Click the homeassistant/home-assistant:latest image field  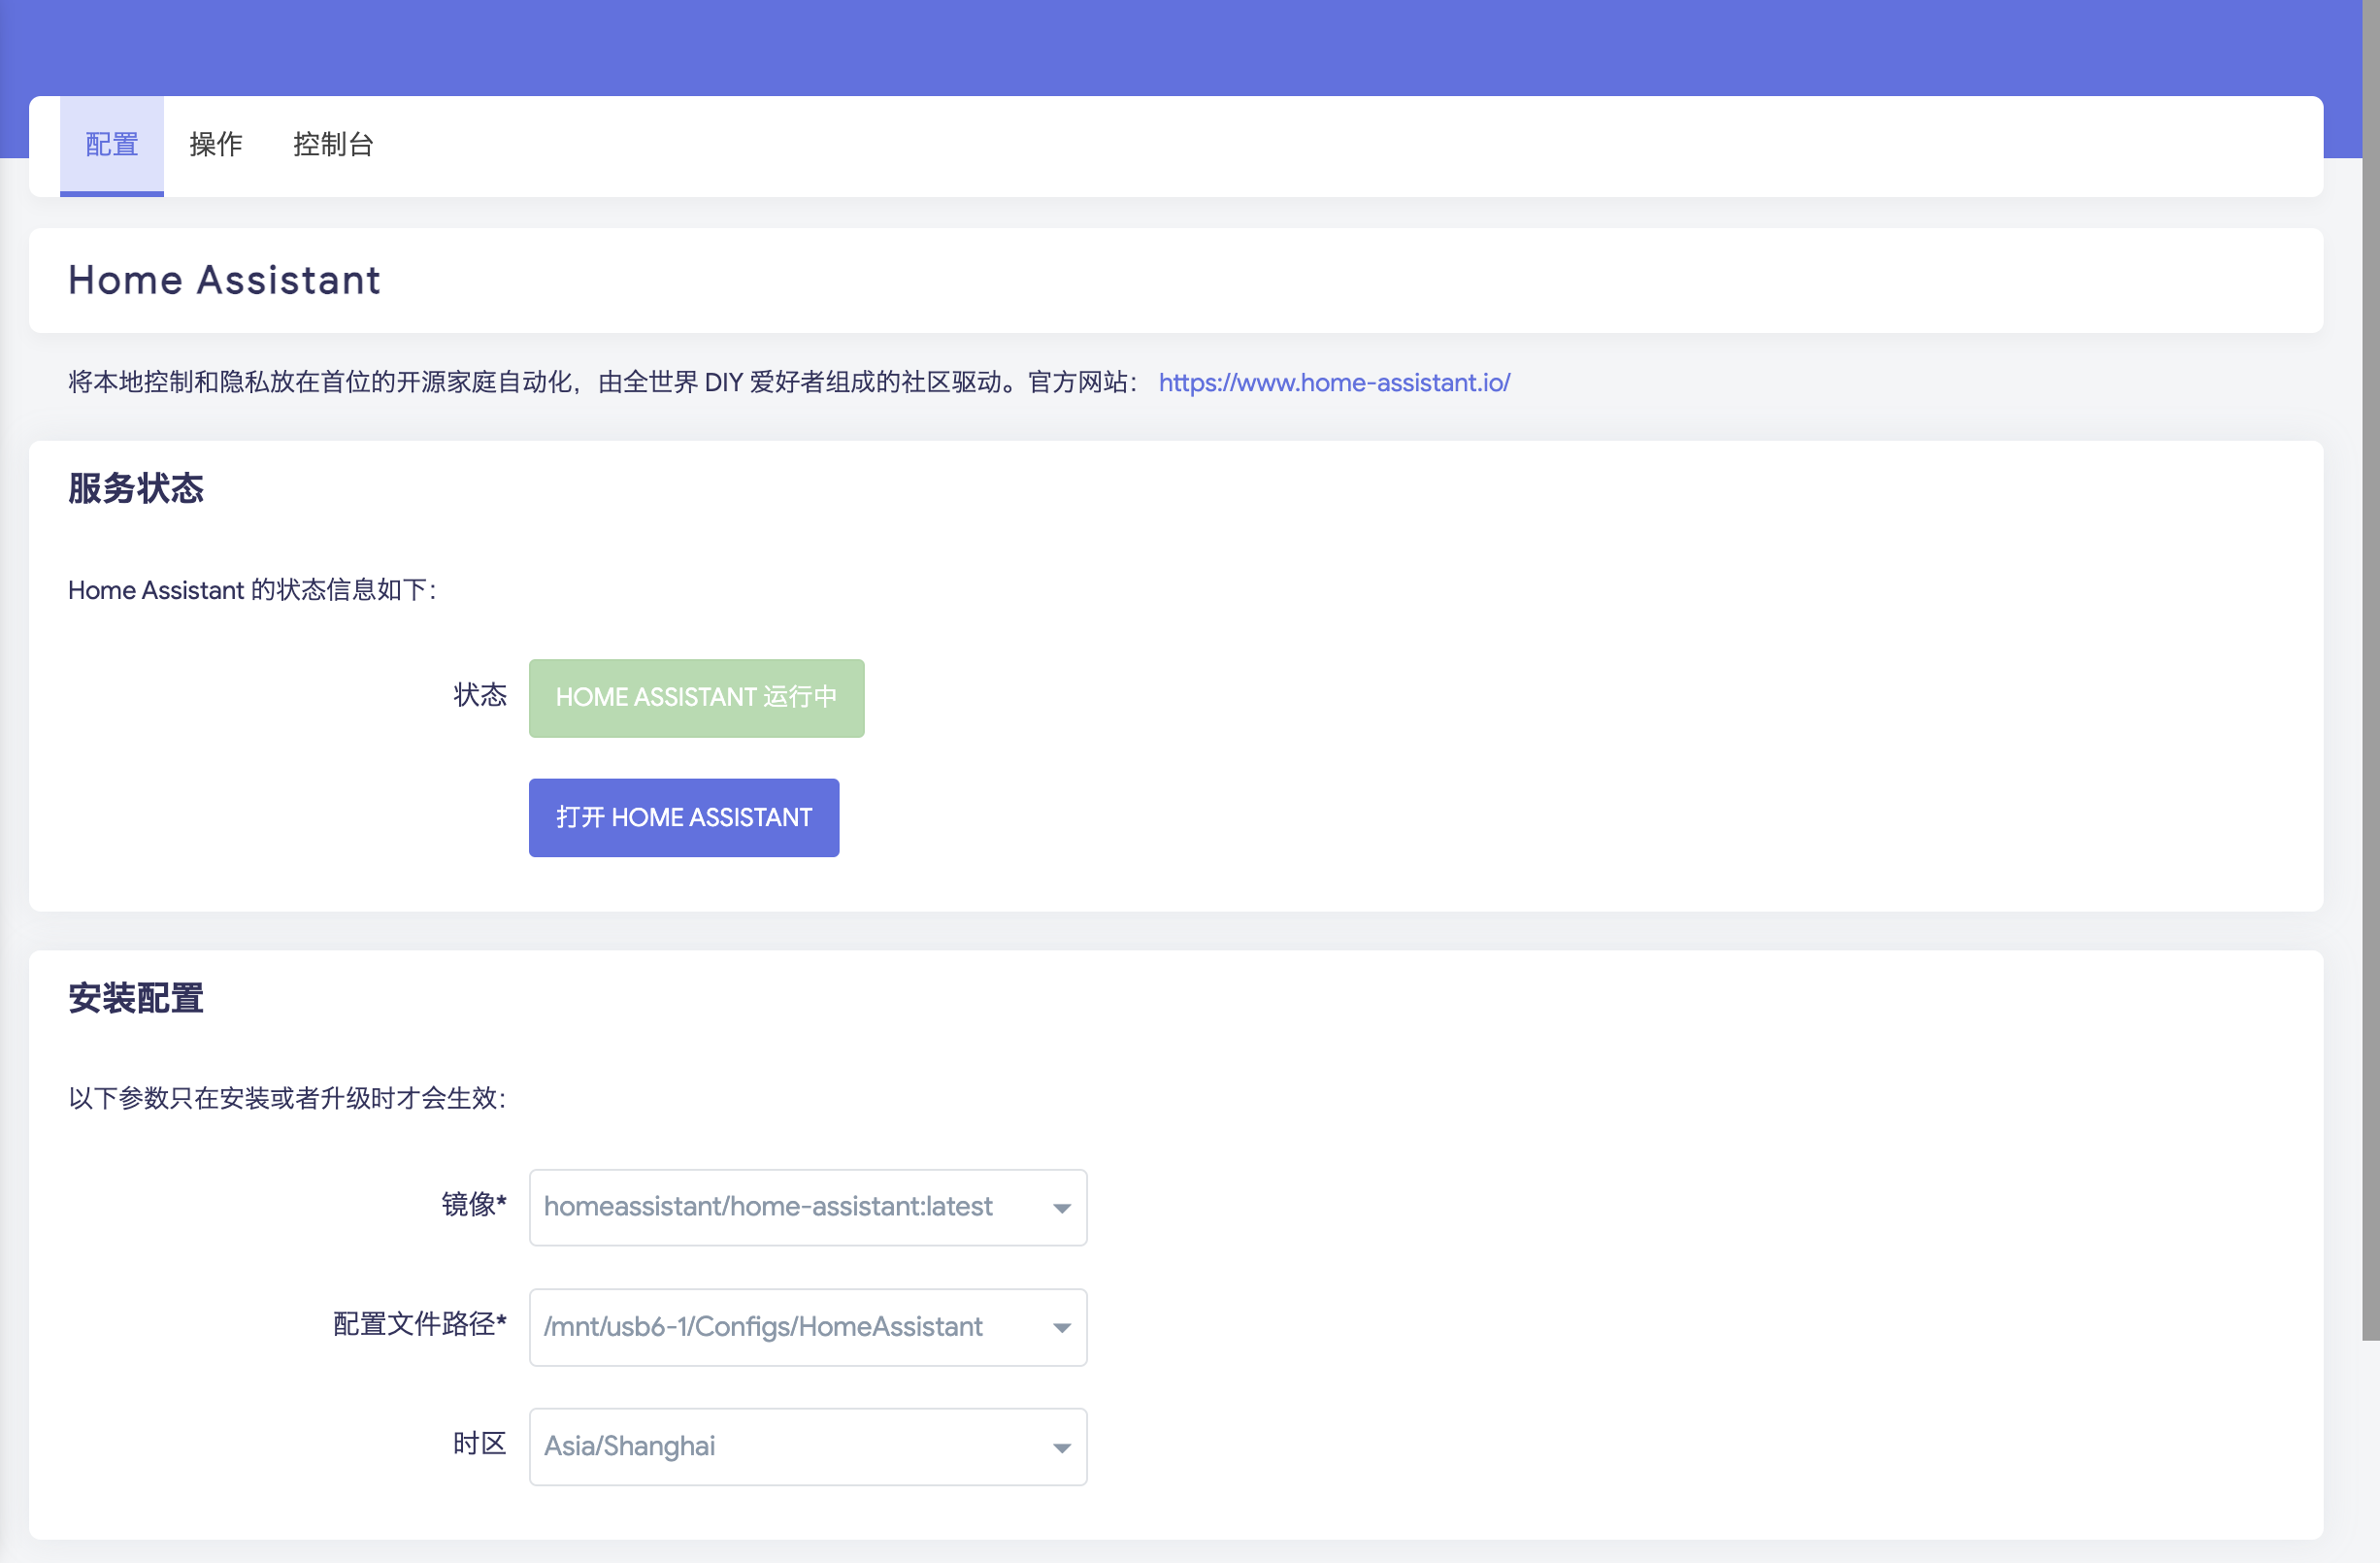tap(808, 1208)
